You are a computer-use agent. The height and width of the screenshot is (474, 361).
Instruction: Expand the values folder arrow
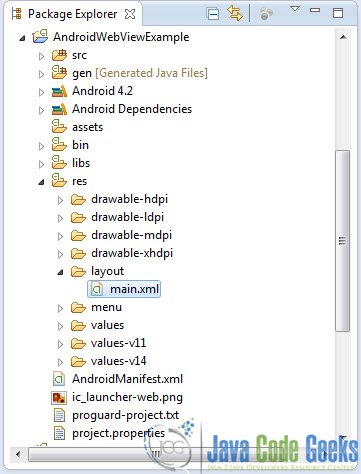(60, 326)
